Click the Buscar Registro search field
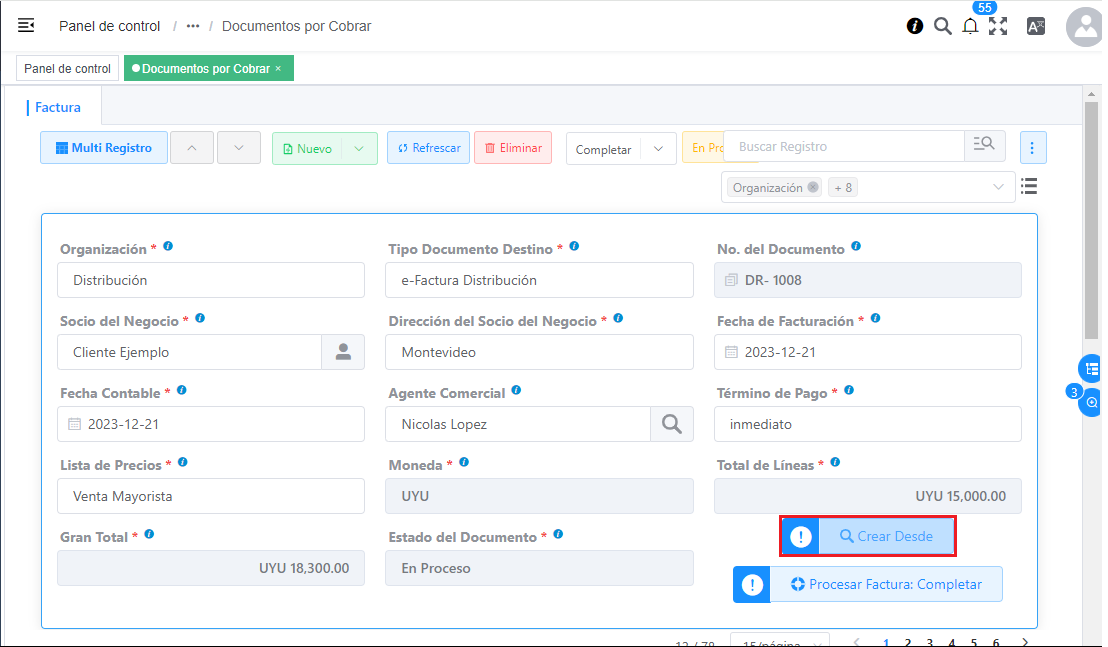 click(845, 146)
